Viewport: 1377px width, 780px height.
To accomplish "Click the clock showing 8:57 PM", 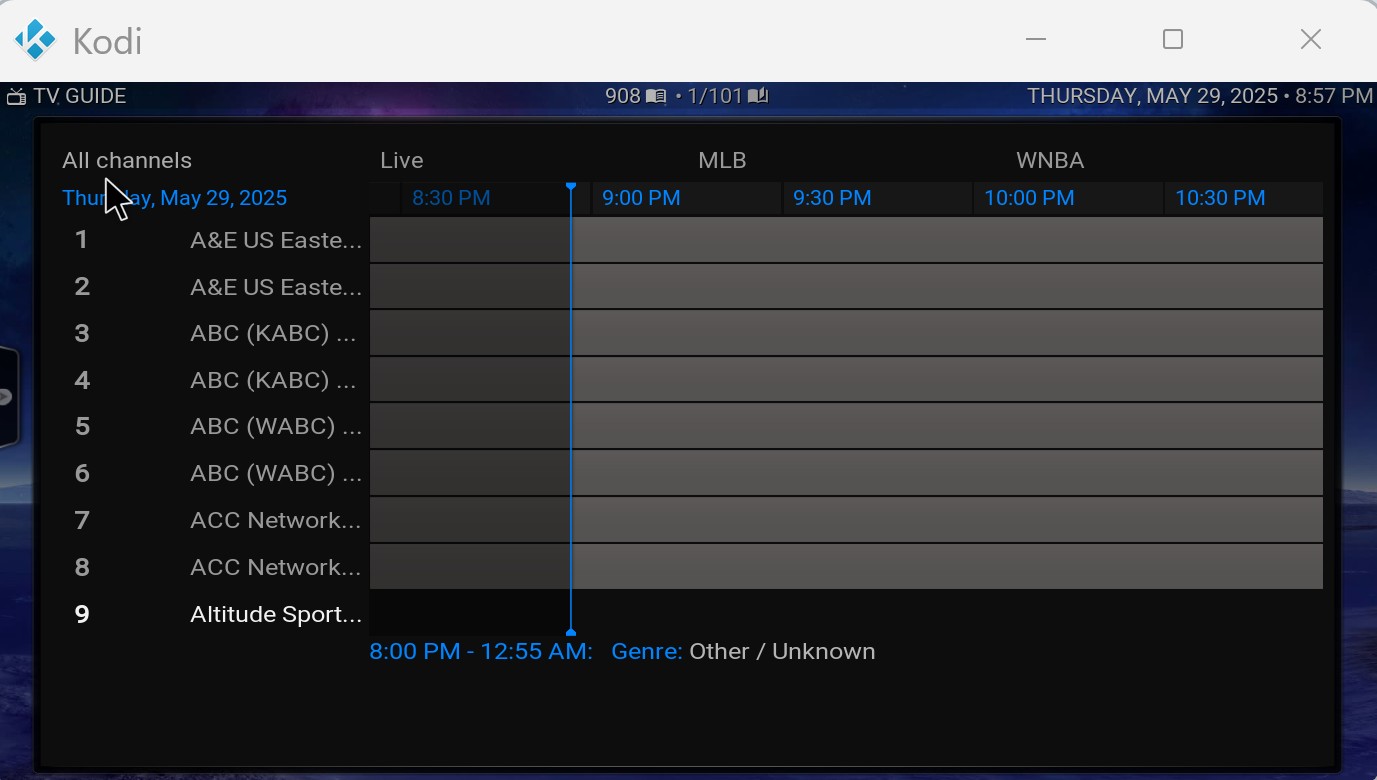I will pyautogui.click(x=1334, y=96).
